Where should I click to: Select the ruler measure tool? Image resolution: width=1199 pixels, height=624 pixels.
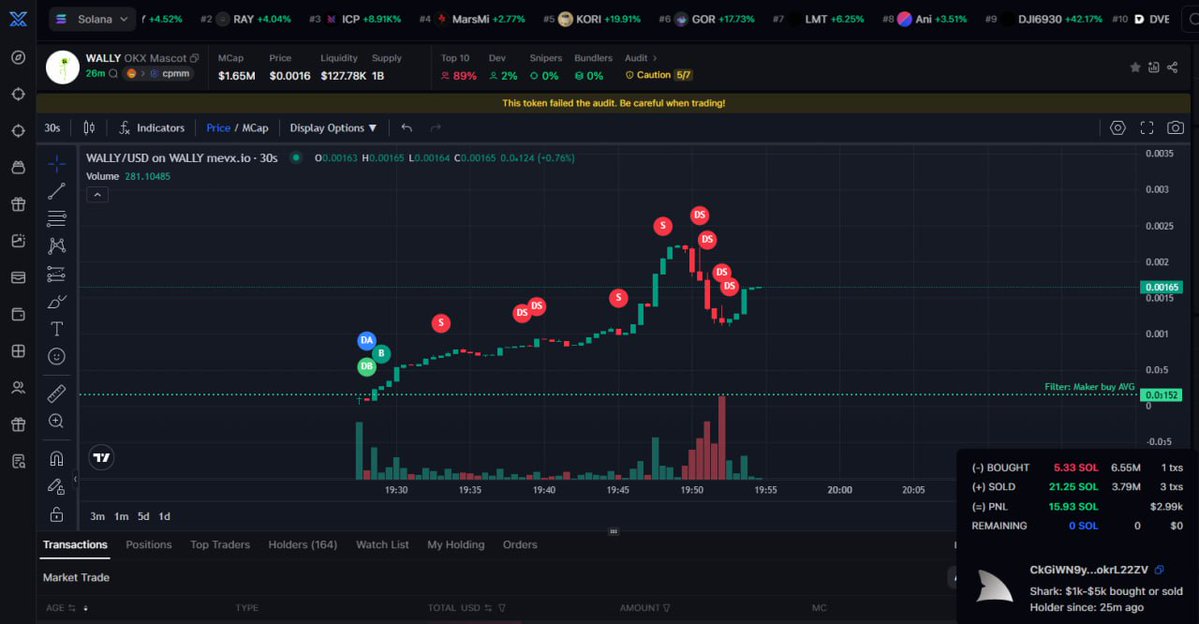[x=57, y=393]
